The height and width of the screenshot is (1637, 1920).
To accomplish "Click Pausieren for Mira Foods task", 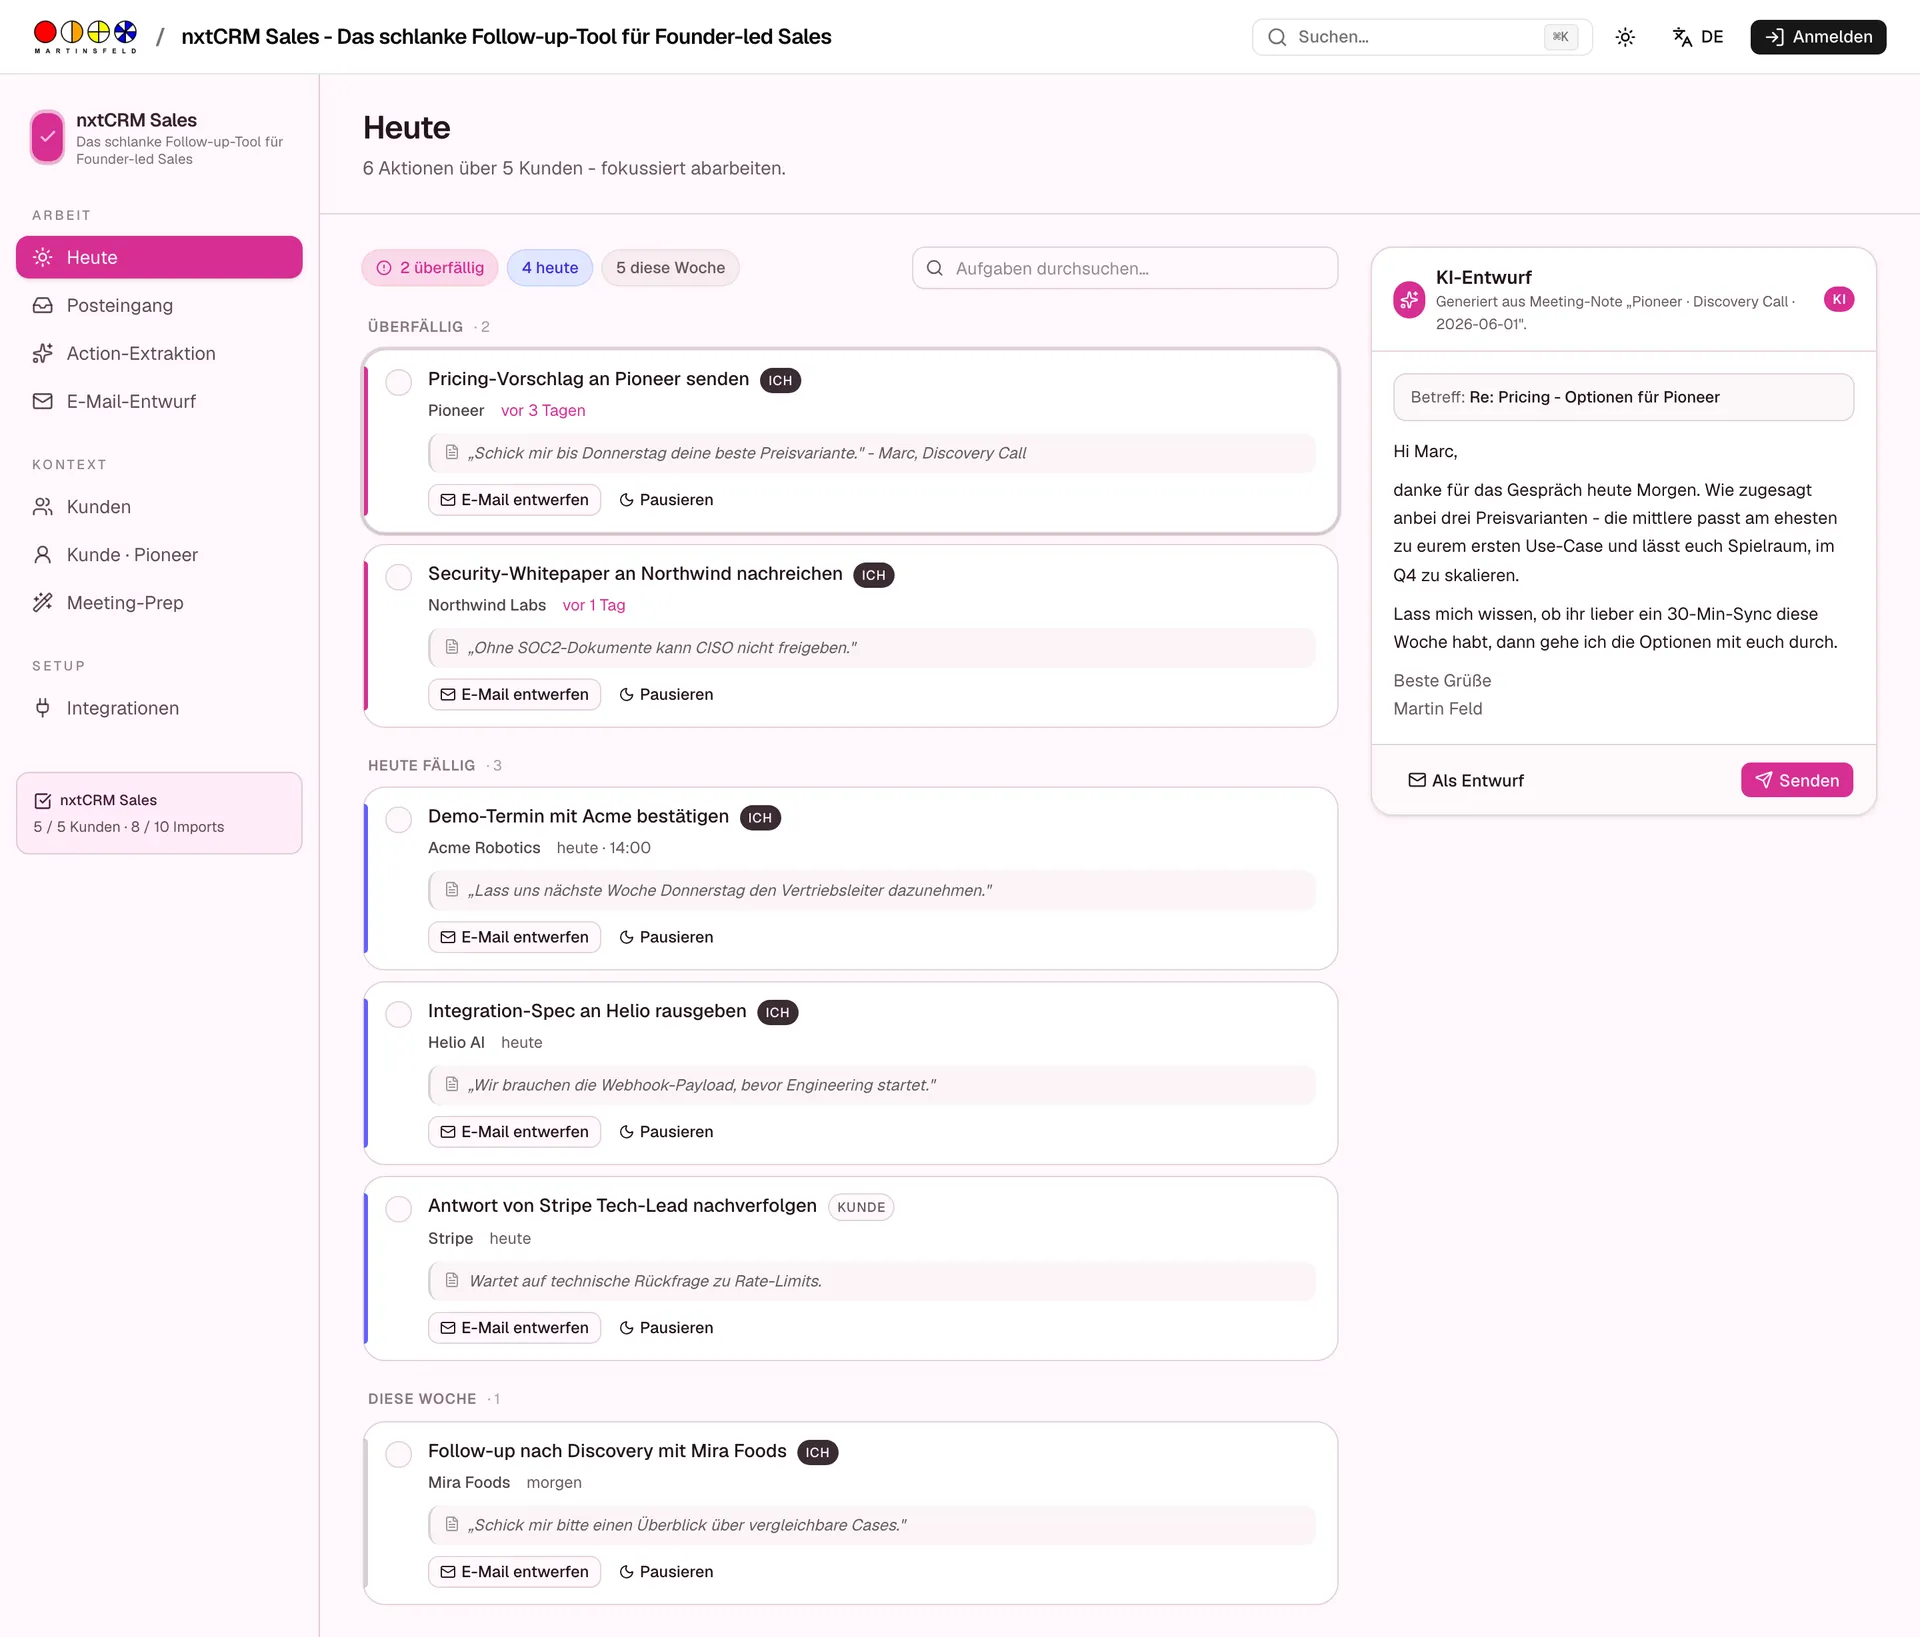I will click(666, 1572).
